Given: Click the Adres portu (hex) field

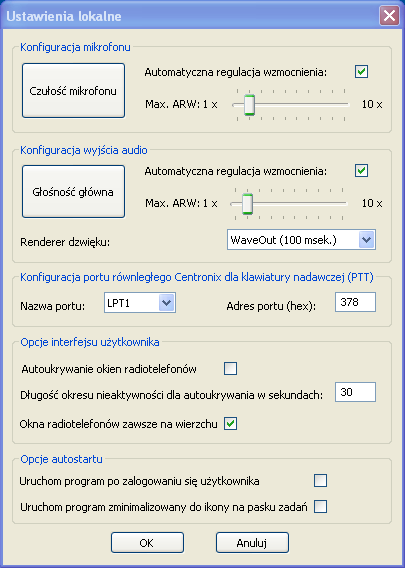Looking at the screenshot, I should (x=355, y=302).
